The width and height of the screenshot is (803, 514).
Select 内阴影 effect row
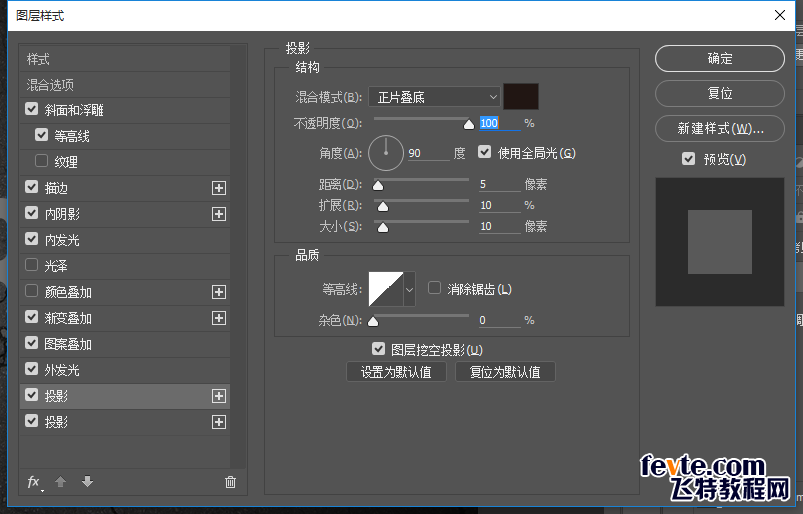[125, 214]
